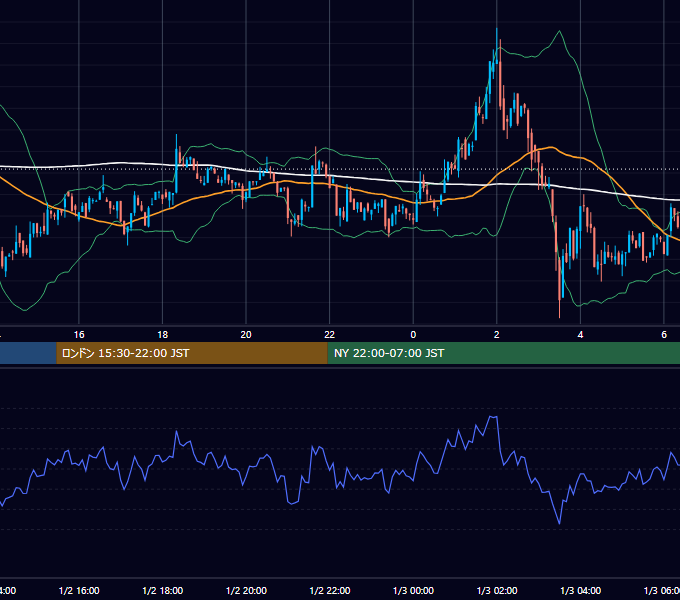Screen dimensions: 680x600
Task: Click the ロンドン 15:30-22:00 JST session bar
Action: coord(192,353)
